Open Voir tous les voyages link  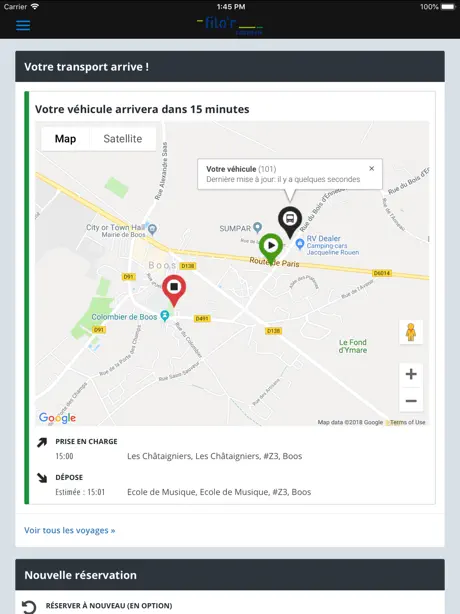[70, 530]
